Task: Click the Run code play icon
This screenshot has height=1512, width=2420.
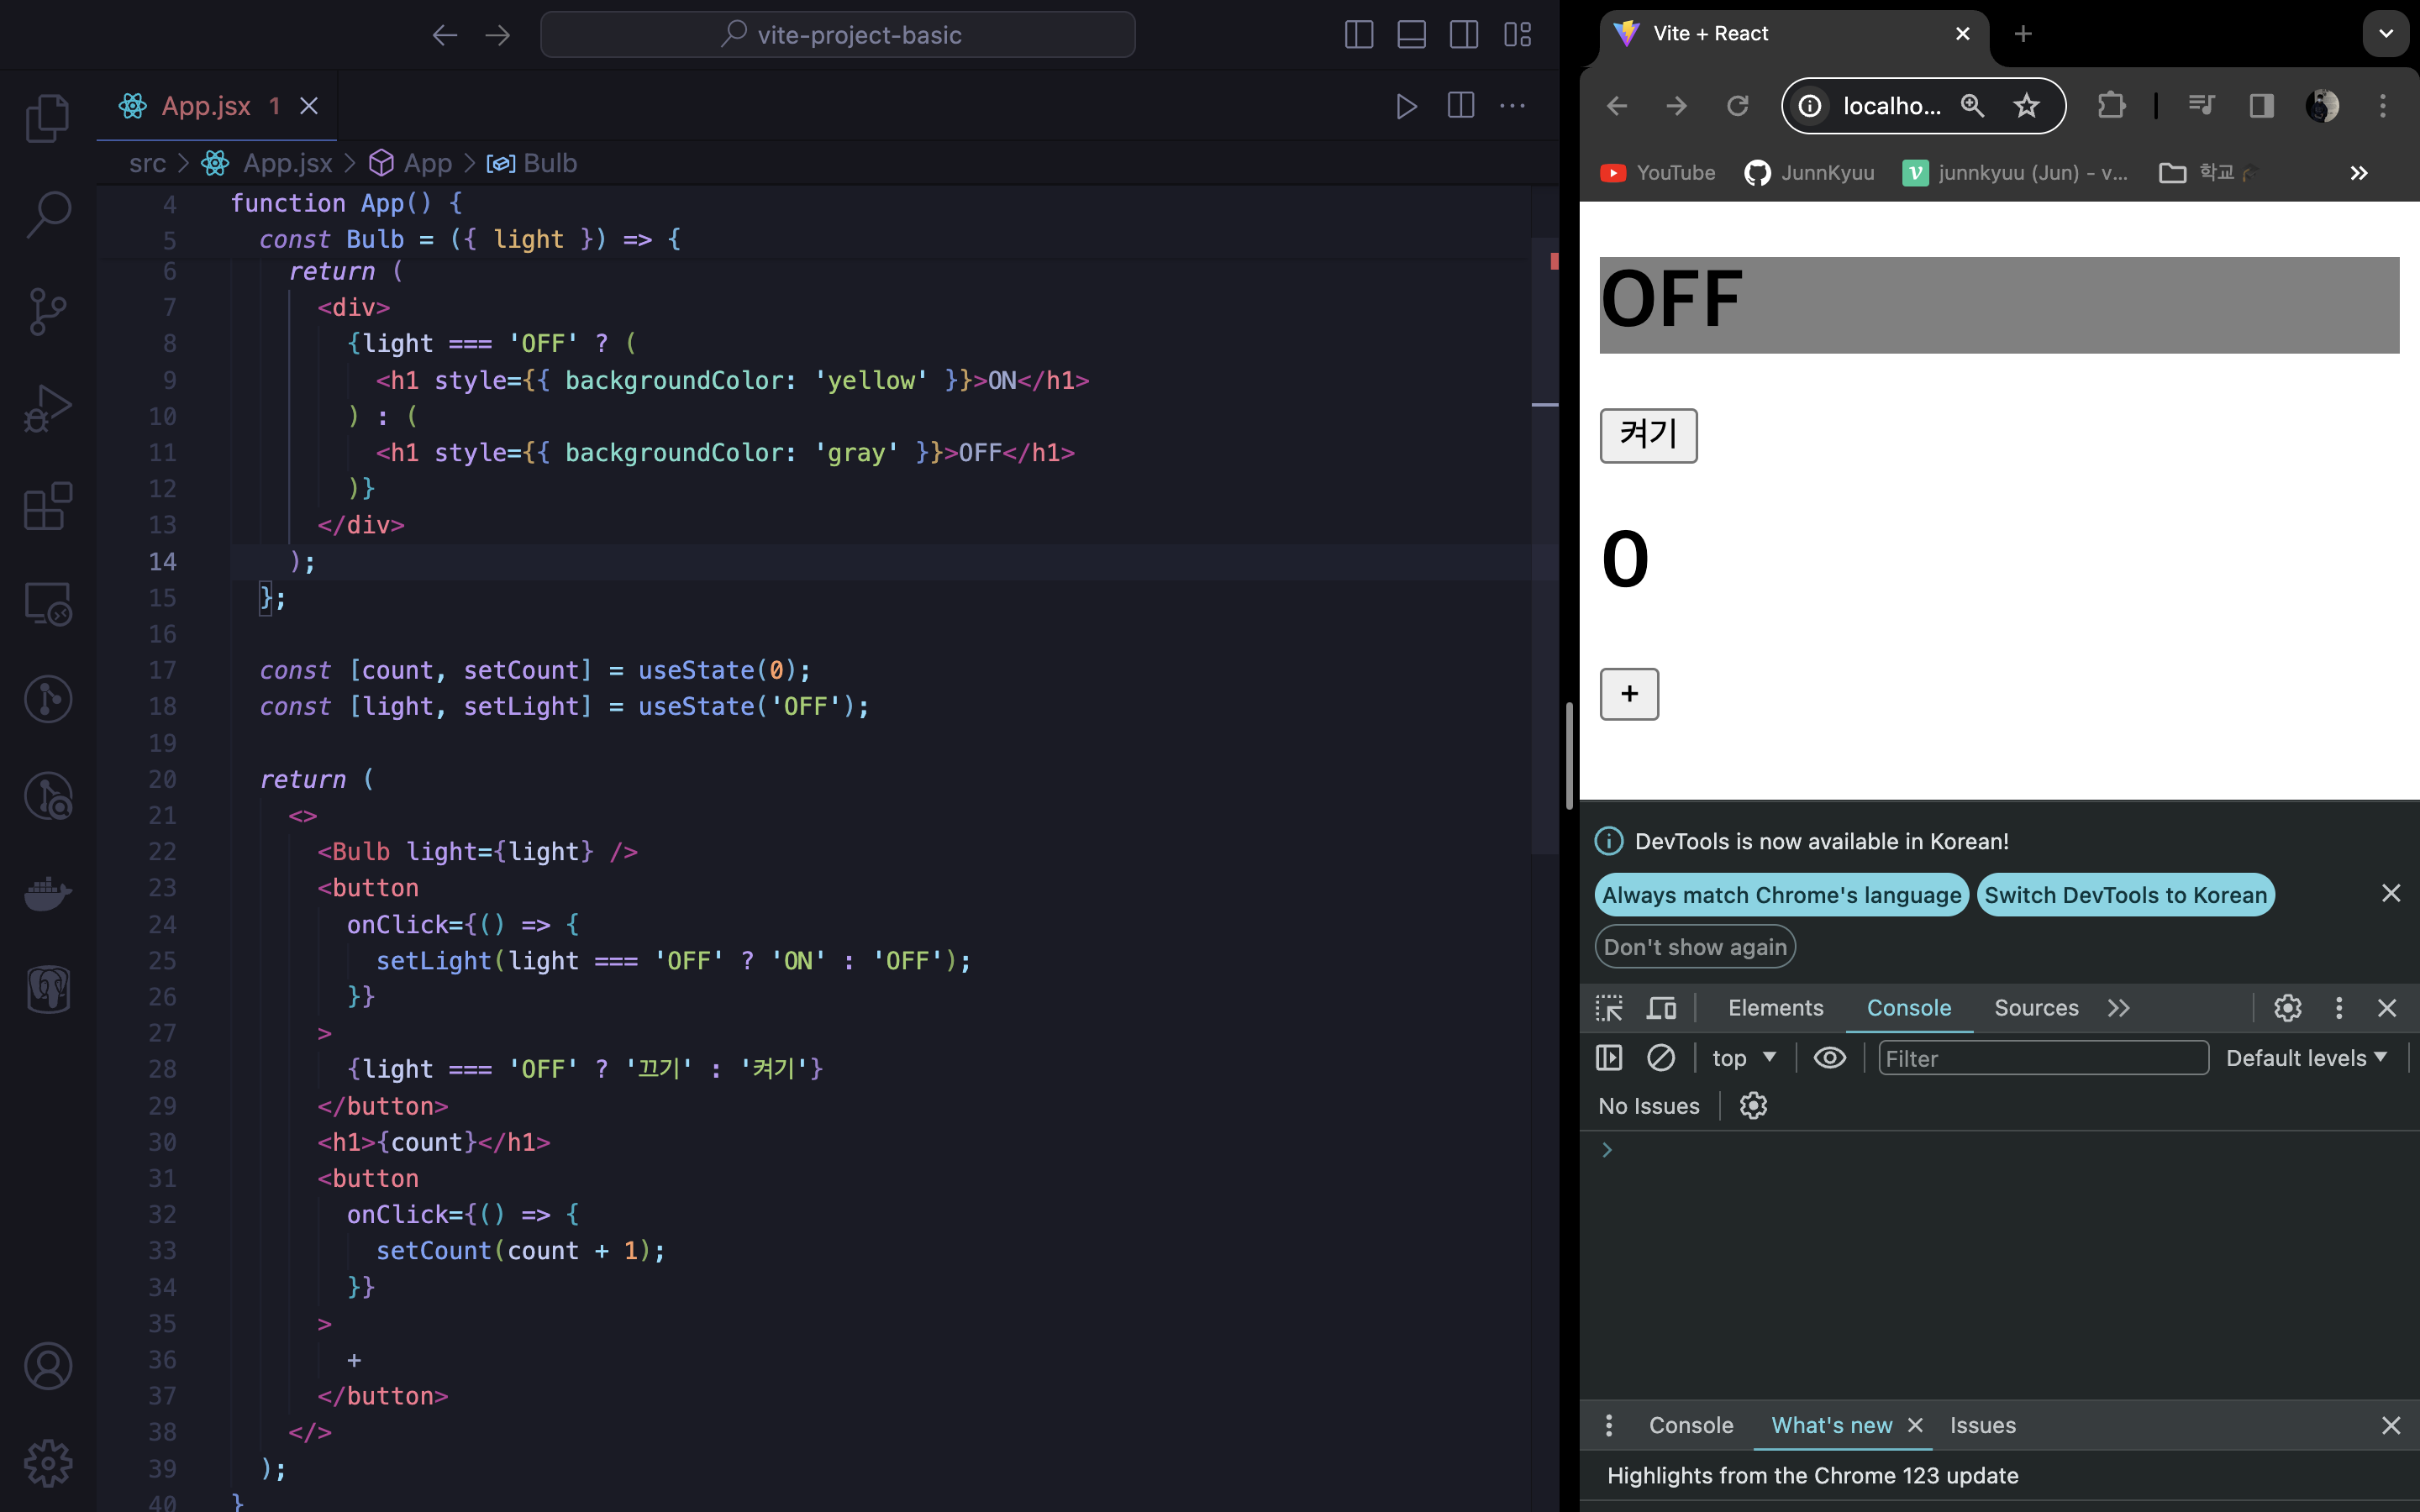Action: [x=1406, y=106]
